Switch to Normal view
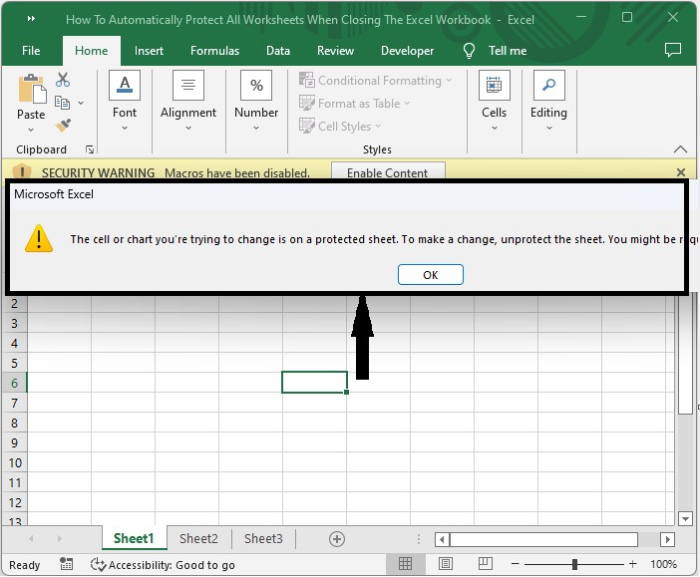The height and width of the screenshot is (577, 700). pyautogui.click(x=405, y=564)
